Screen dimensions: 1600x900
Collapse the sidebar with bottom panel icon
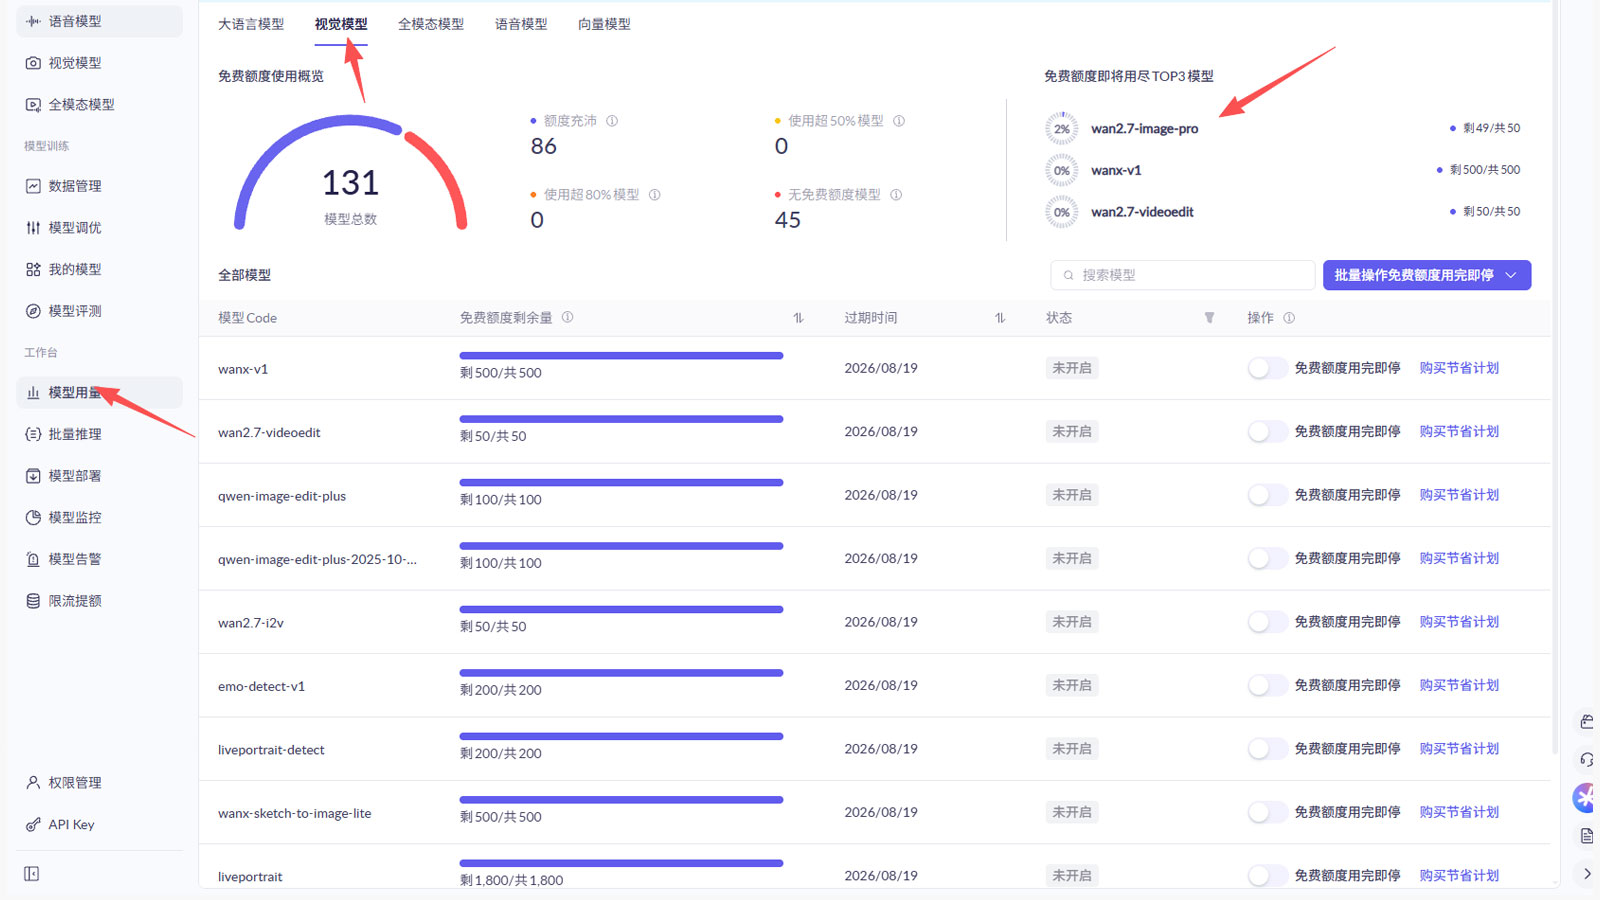pyautogui.click(x=32, y=874)
